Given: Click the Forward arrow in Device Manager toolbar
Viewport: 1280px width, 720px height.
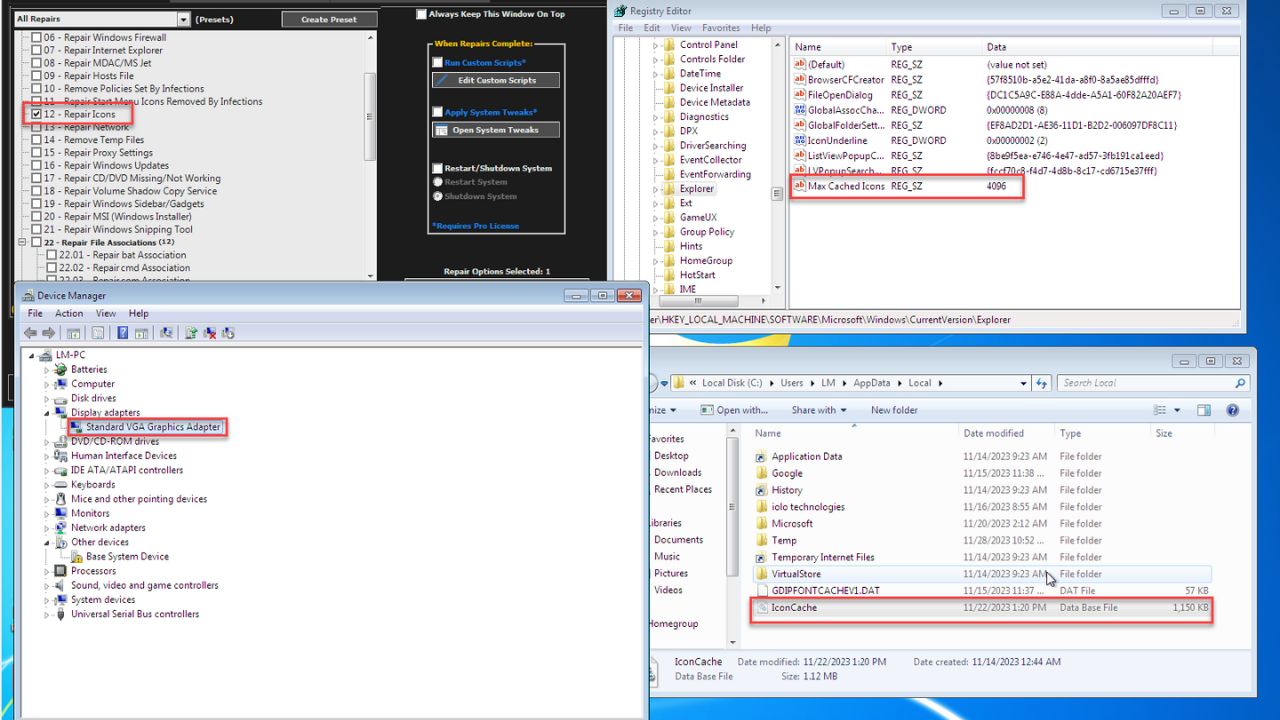Looking at the screenshot, I should tap(48, 333).
